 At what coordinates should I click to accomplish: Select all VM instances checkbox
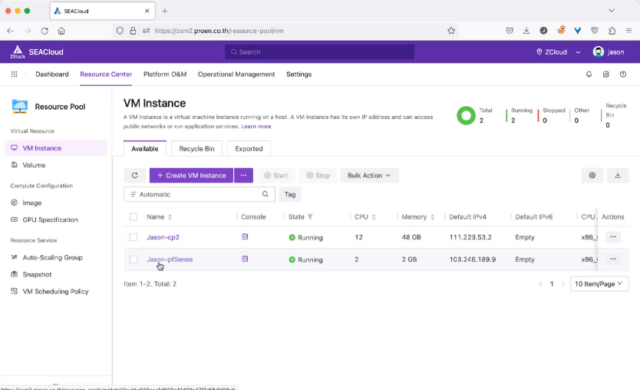pyautogui.click(x=133, y=217)
